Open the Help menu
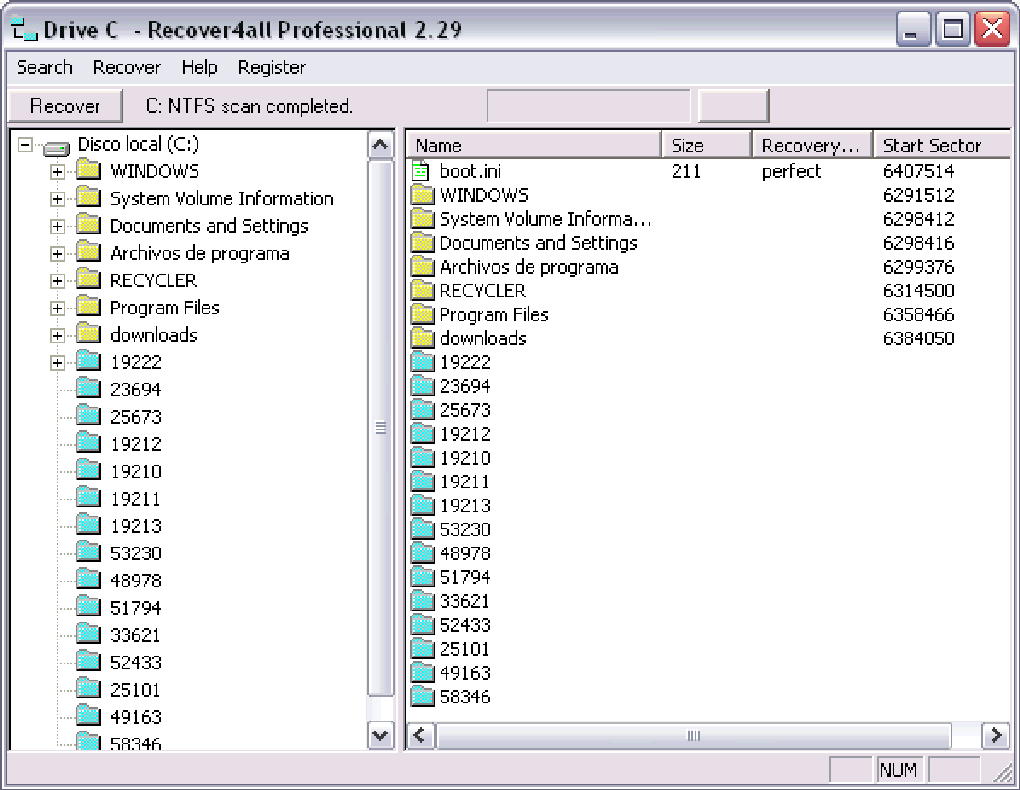This screenshot has height=790, width=1020. [x=199, y=67]
